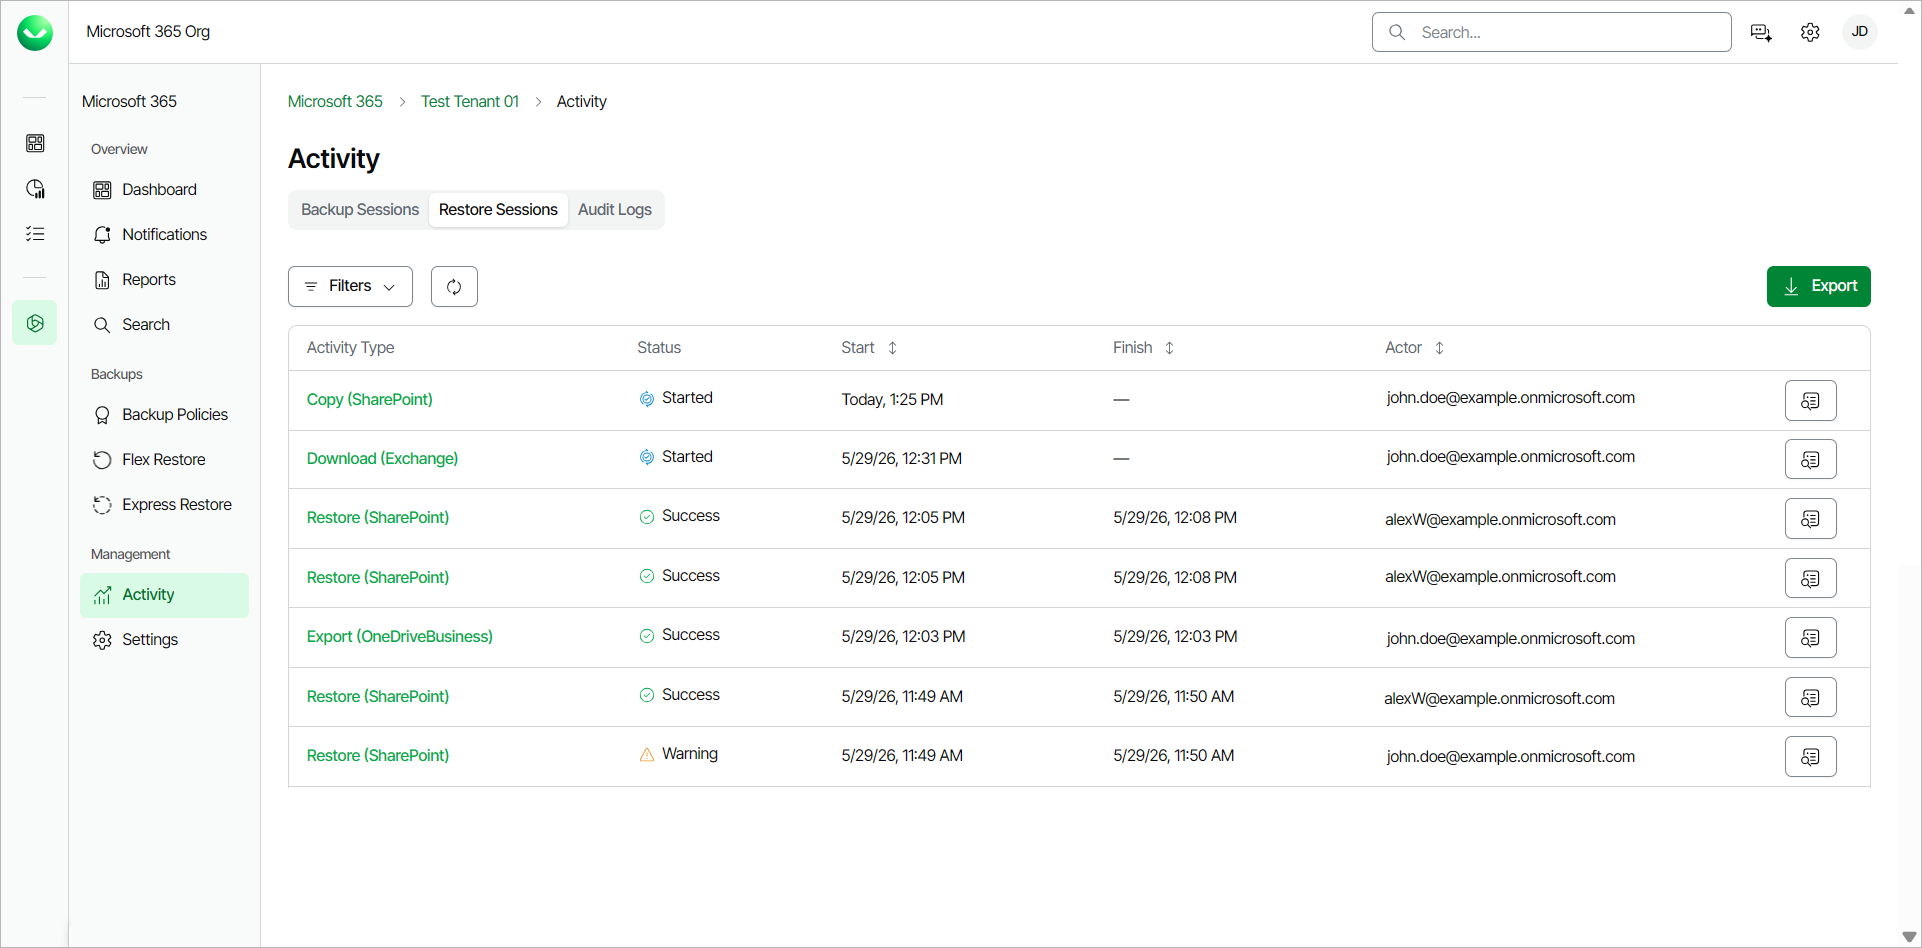Go to Test Tenant 01 breadcrumb
This screenshot has width=1922, height=948.
tap(470, 102)
